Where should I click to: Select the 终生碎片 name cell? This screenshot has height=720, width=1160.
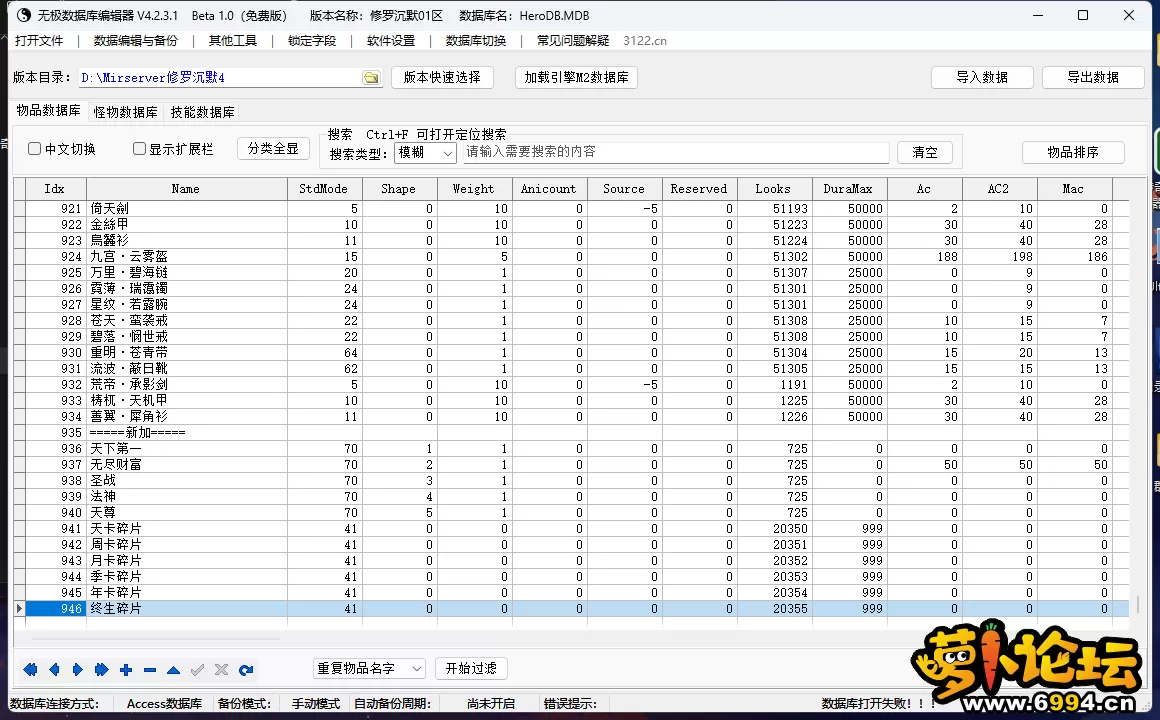coord(186,608)
